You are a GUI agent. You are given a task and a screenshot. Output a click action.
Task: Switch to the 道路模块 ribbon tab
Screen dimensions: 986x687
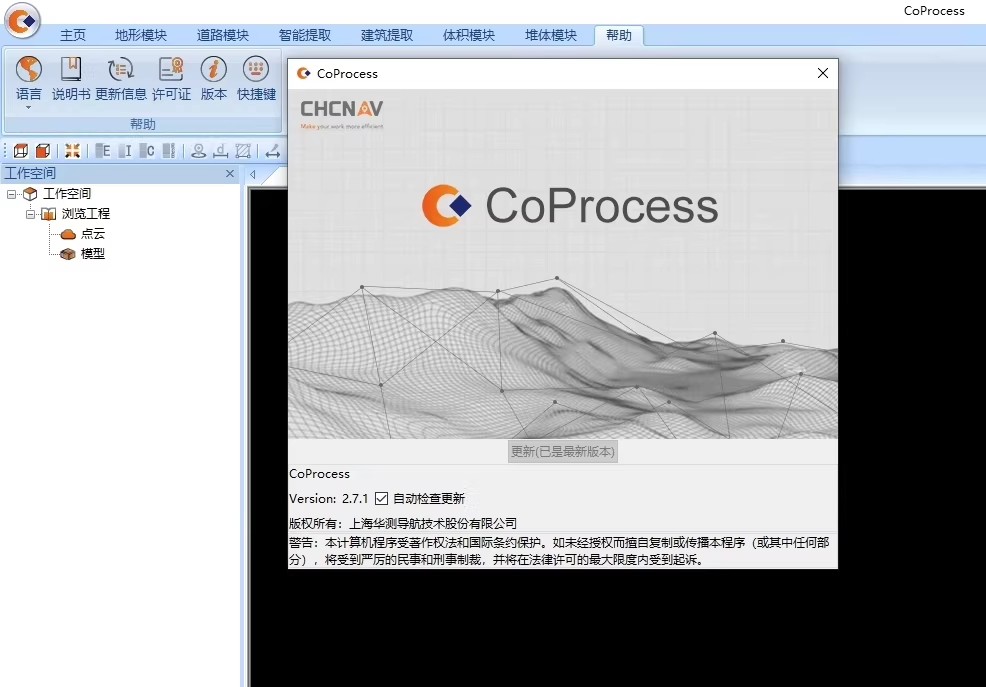(223, 35)
